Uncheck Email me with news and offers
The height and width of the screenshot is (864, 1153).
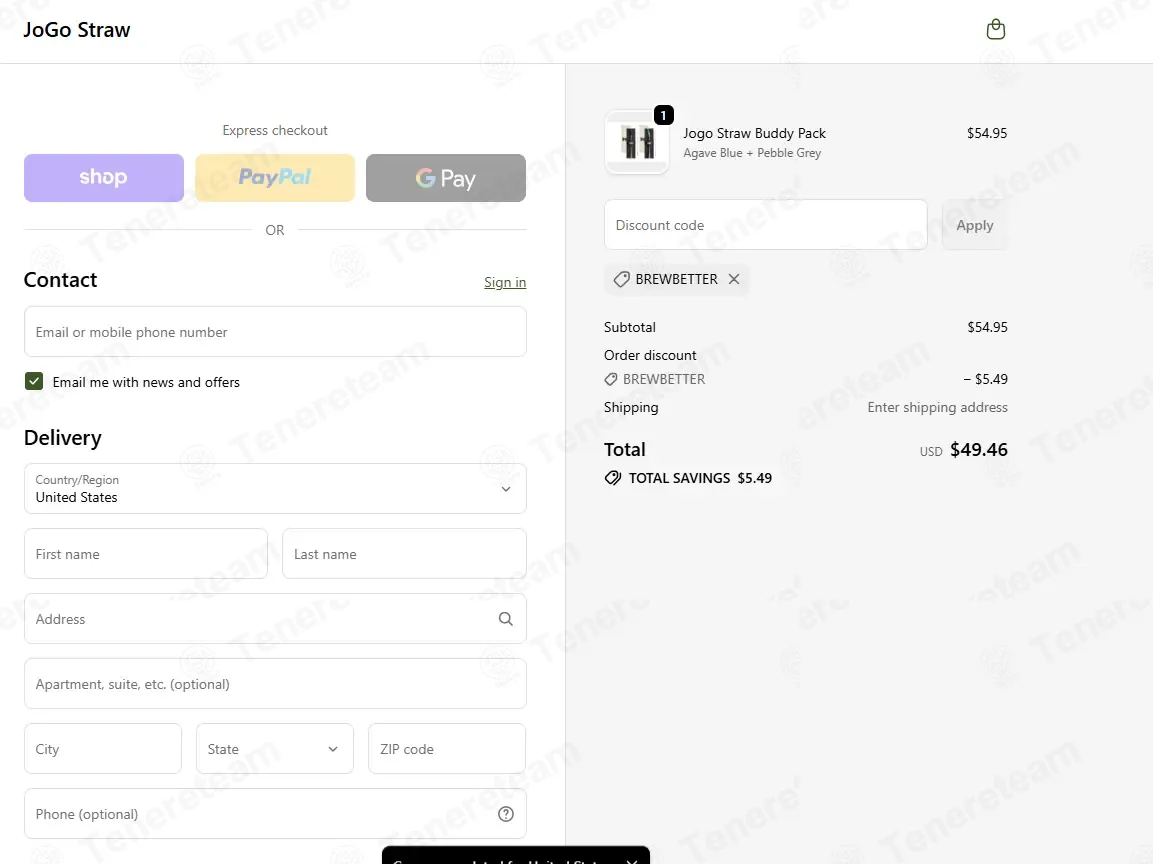click(34, 381)
